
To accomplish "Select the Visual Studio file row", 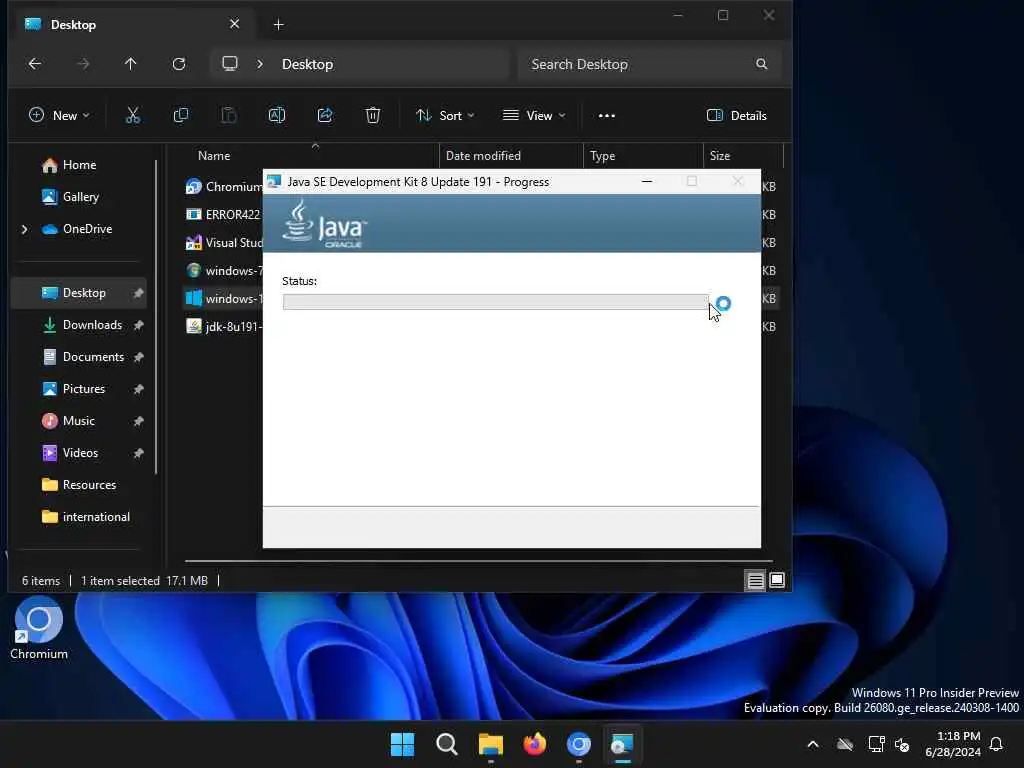I will point(223,243).
